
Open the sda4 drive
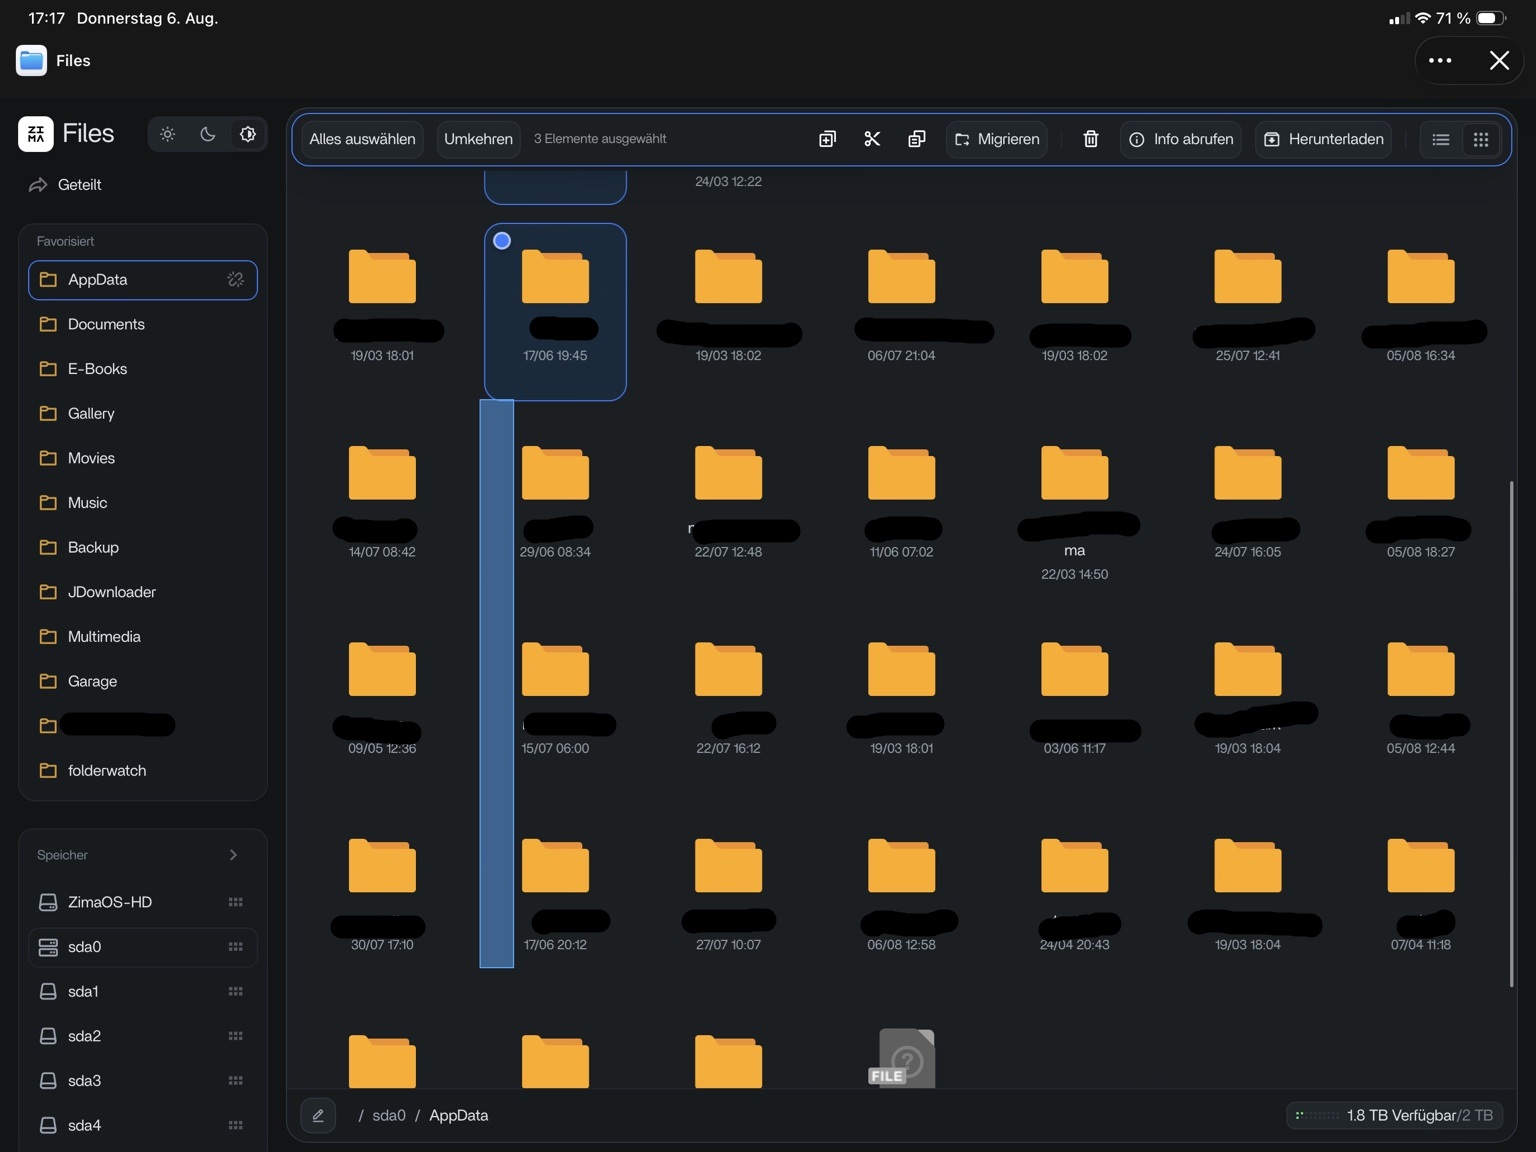[x=143, y=1125]
